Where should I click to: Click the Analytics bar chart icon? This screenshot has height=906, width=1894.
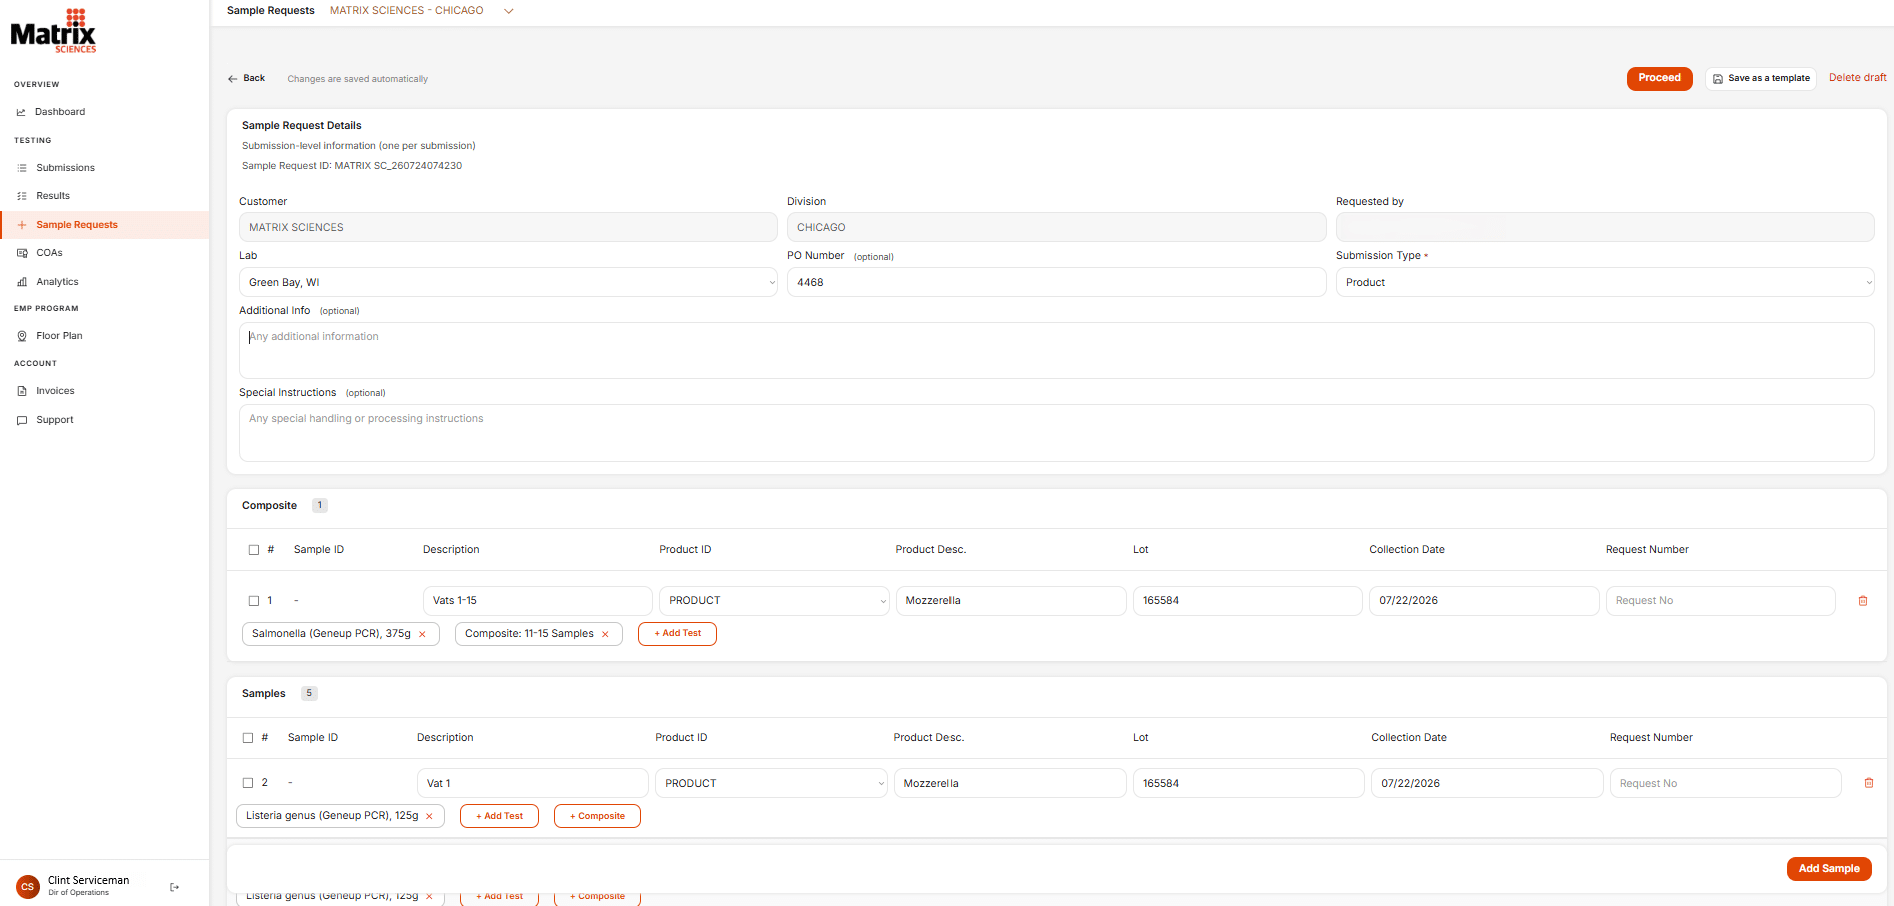pyautogui.click(x=22, y=282)
